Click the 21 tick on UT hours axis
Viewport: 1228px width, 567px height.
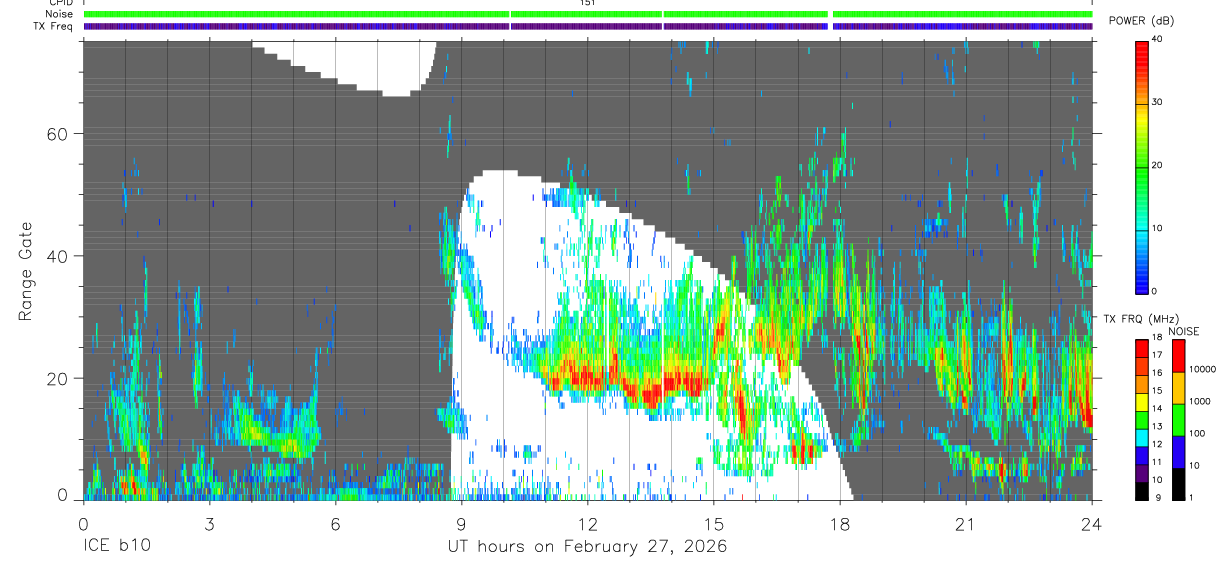965,524
